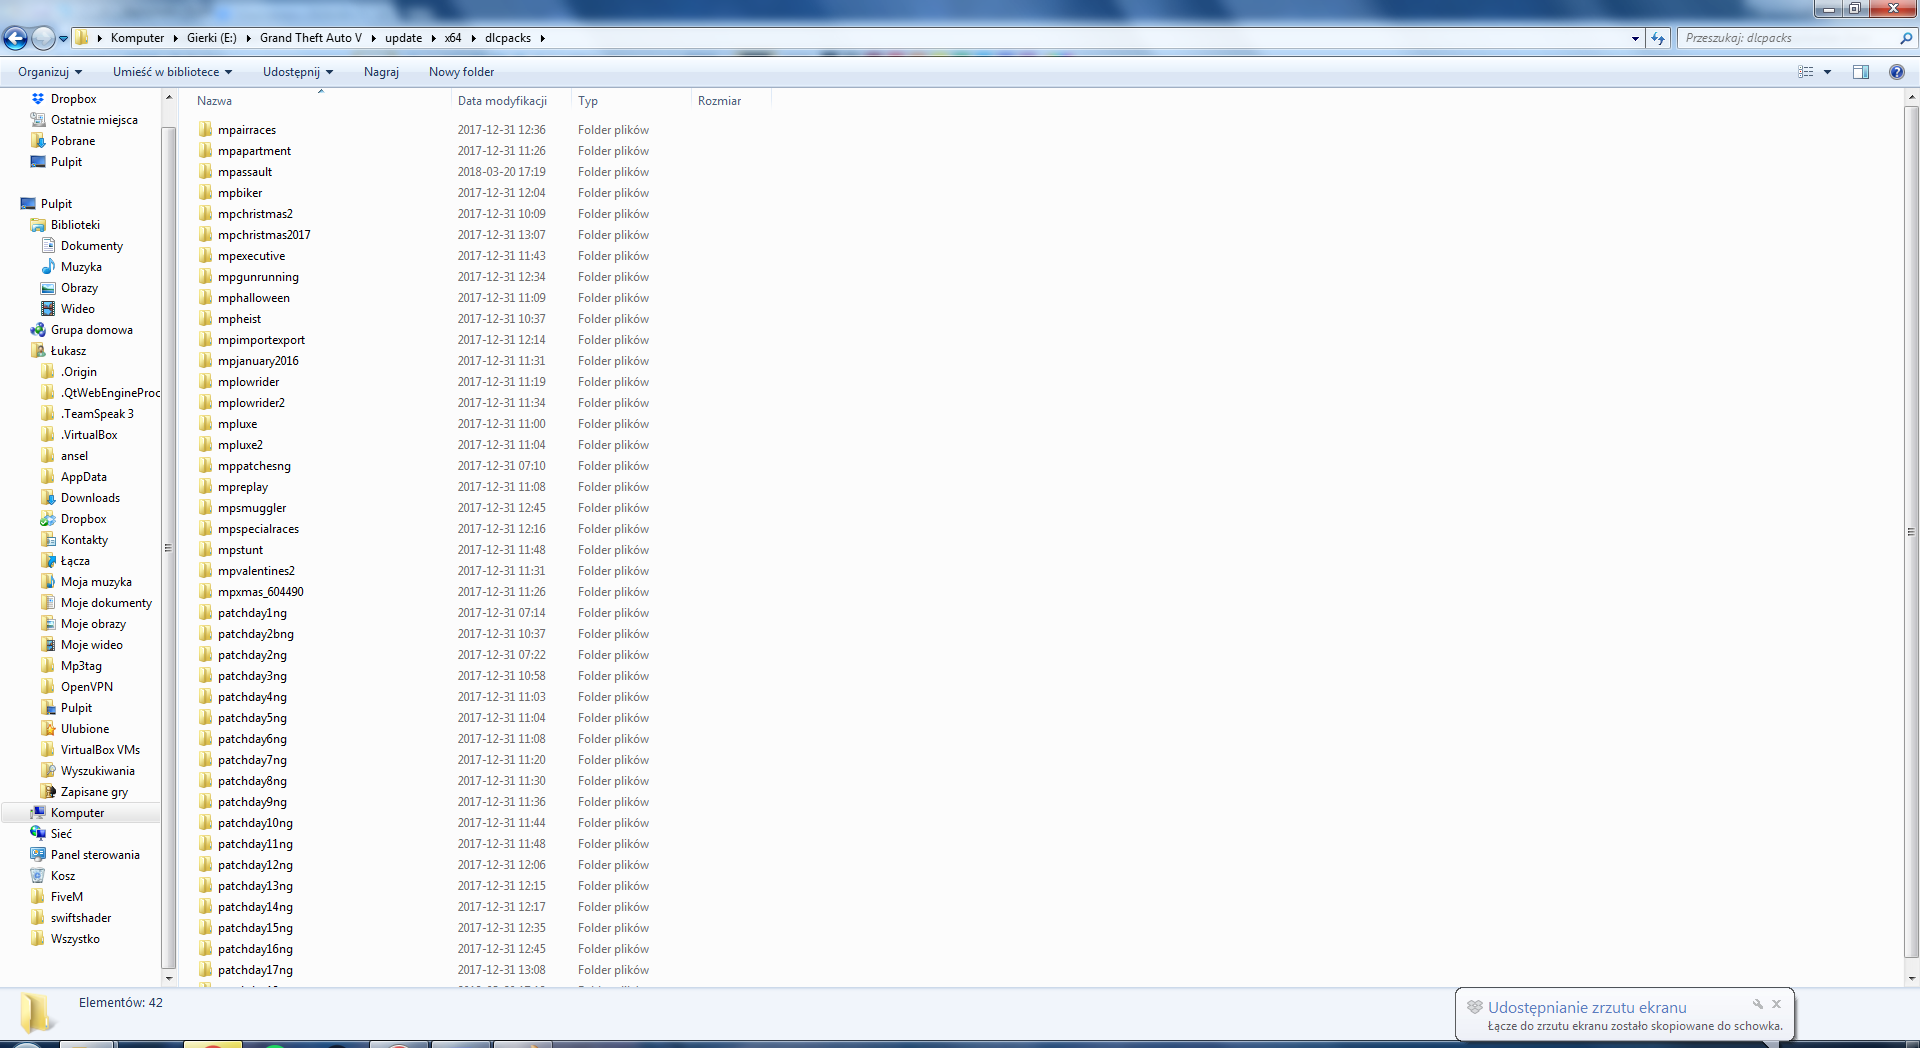
Task: Click the Grupa domowa icon
Action: (38, 330)
